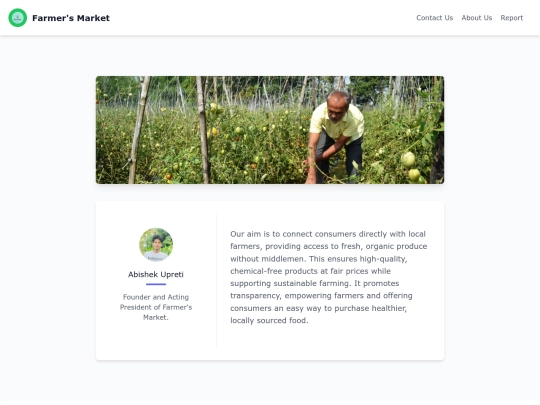Click the tilted bamboo pole in banner
Image resolution: width=540 pixels, height=405 pixels.
tap(139, 130)
